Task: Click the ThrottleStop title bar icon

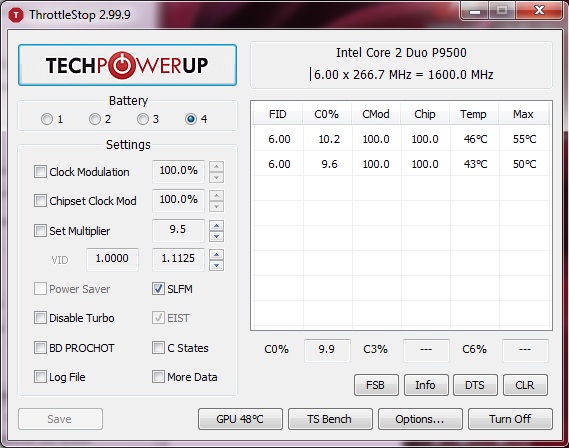Action: point(16,15)
